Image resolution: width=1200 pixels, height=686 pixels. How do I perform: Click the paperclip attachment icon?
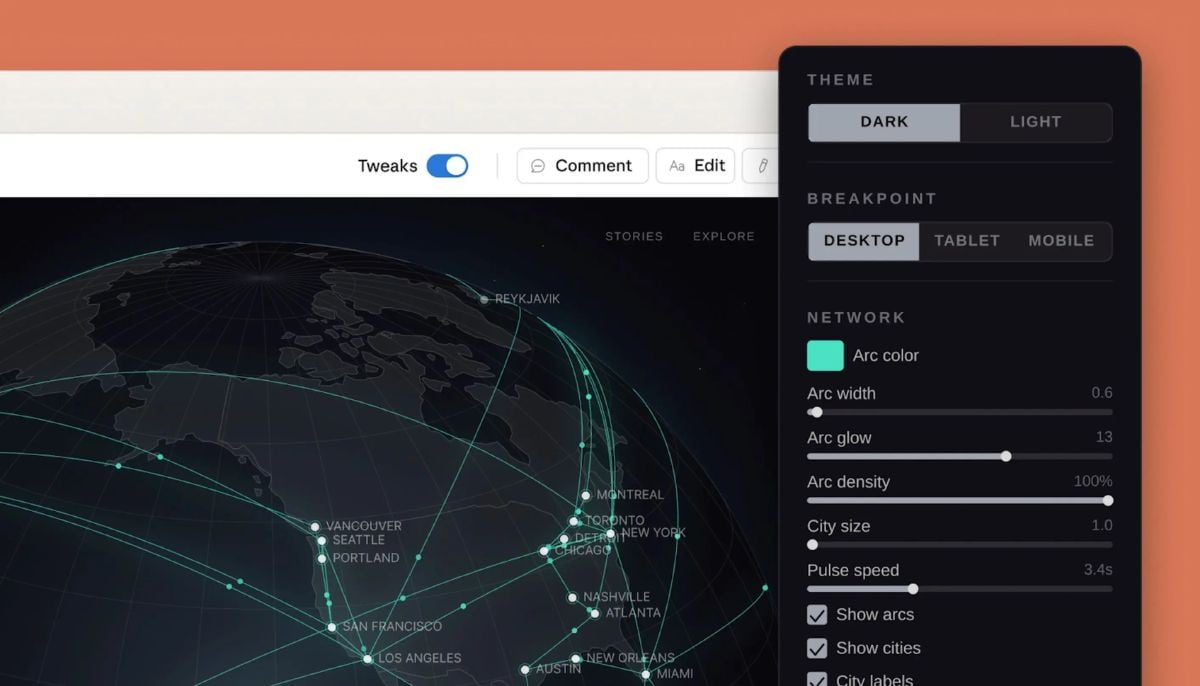pos(761,165)
